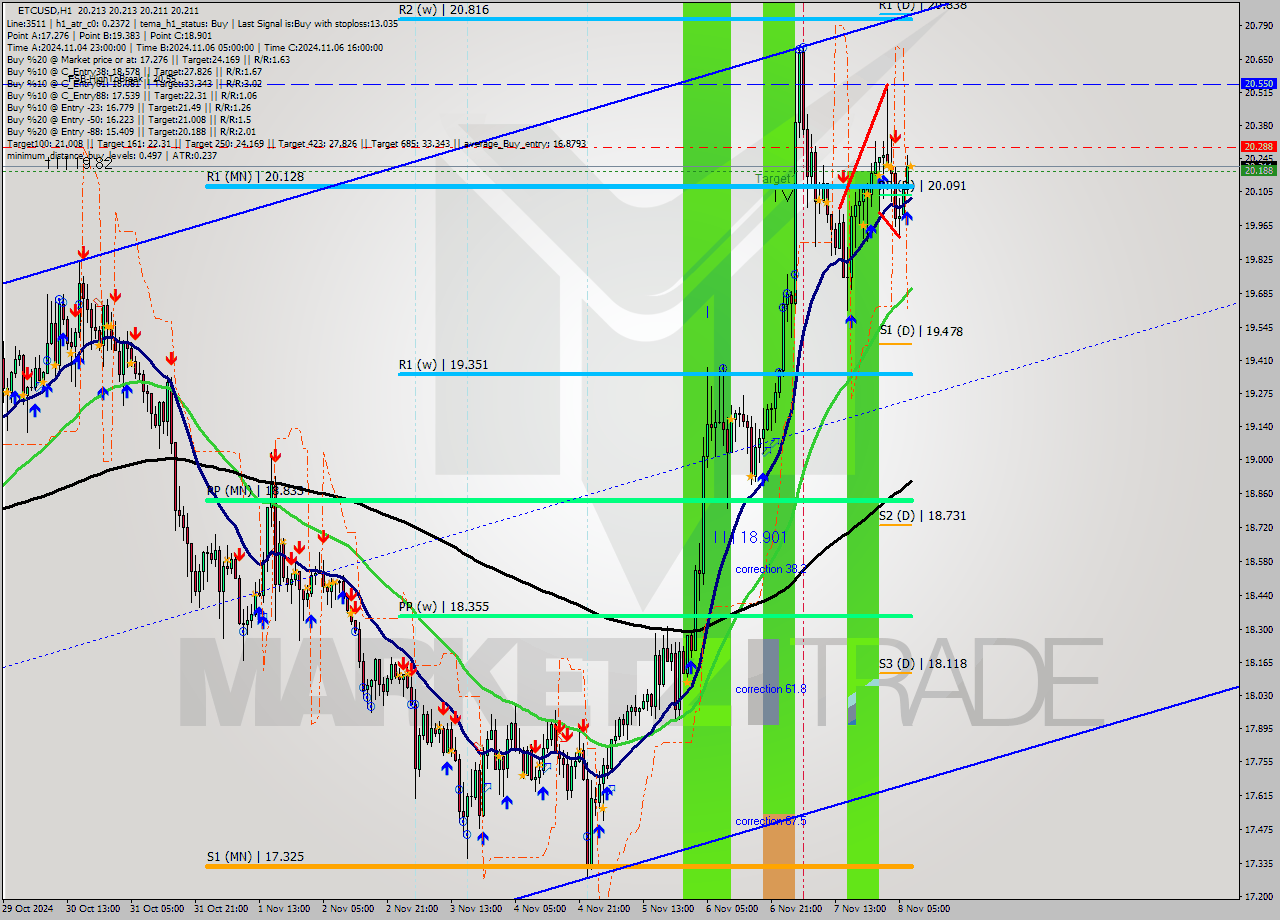The width and height of the screenshot is (1280, 920).
Task: Click the S1 (MN) | 17.325 support label
Action: pyautogui.click(x=254, y=857)
